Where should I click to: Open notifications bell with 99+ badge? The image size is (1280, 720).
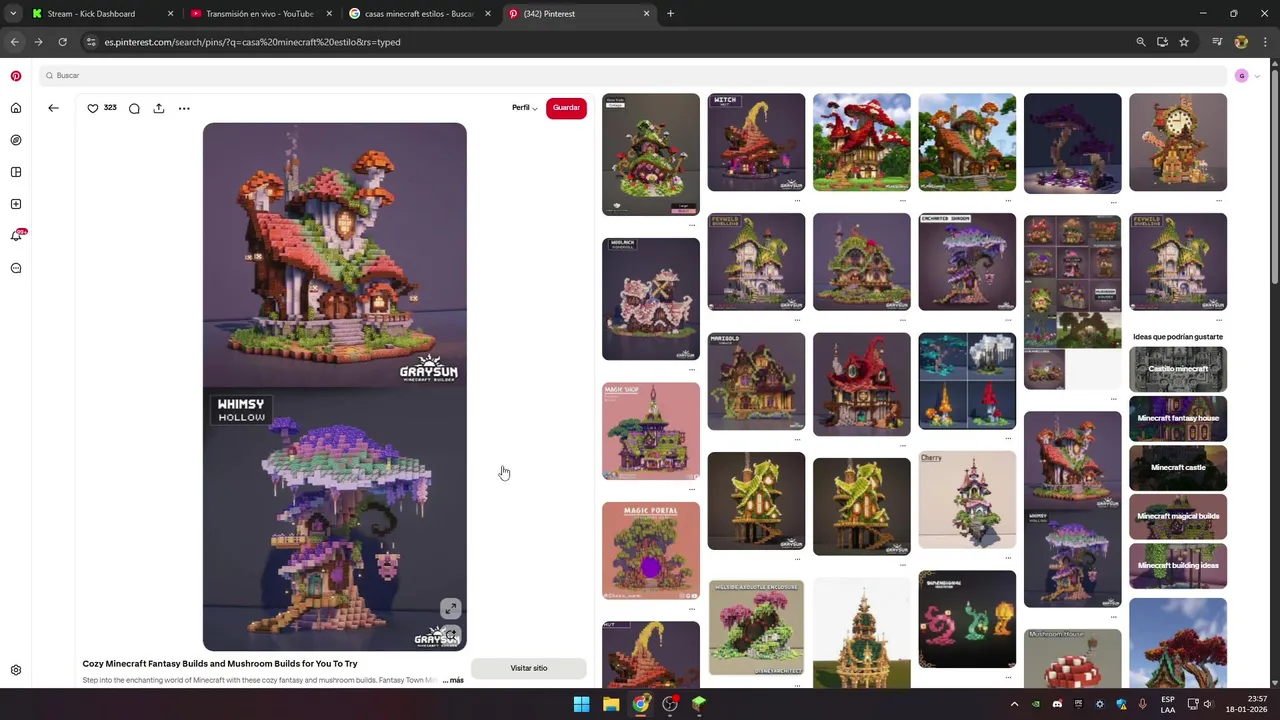click(x=16, y=236)
